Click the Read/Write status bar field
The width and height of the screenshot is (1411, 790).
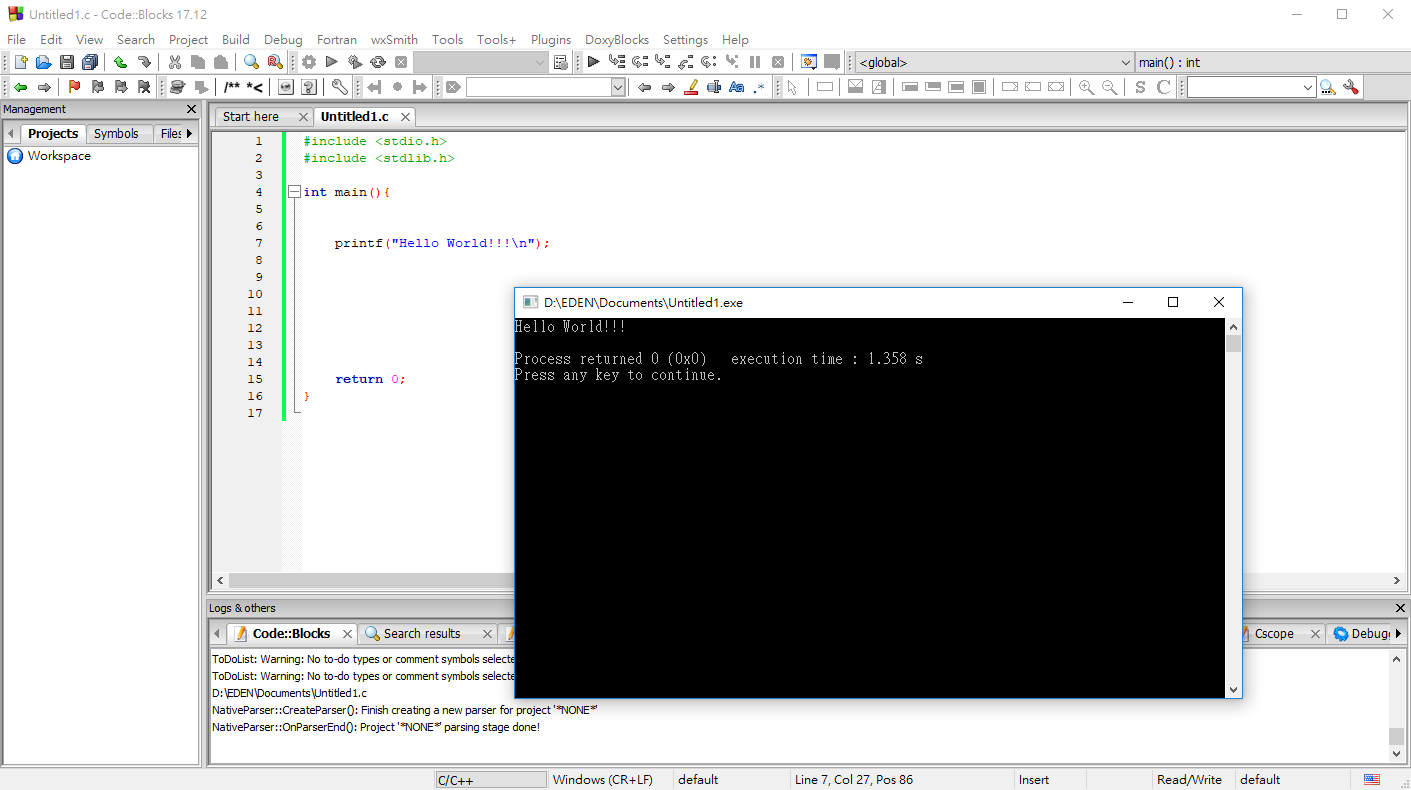pyautogui.click(x=1189, y=779)
